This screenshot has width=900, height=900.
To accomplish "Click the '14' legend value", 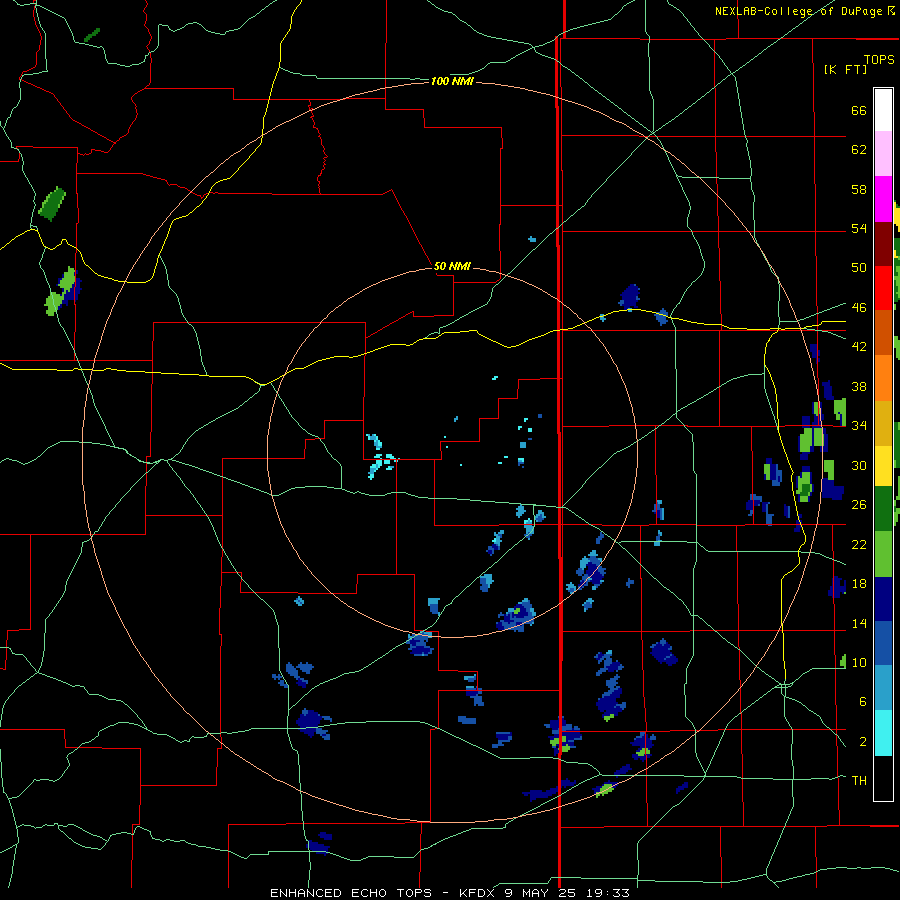I will coord(859,623).
